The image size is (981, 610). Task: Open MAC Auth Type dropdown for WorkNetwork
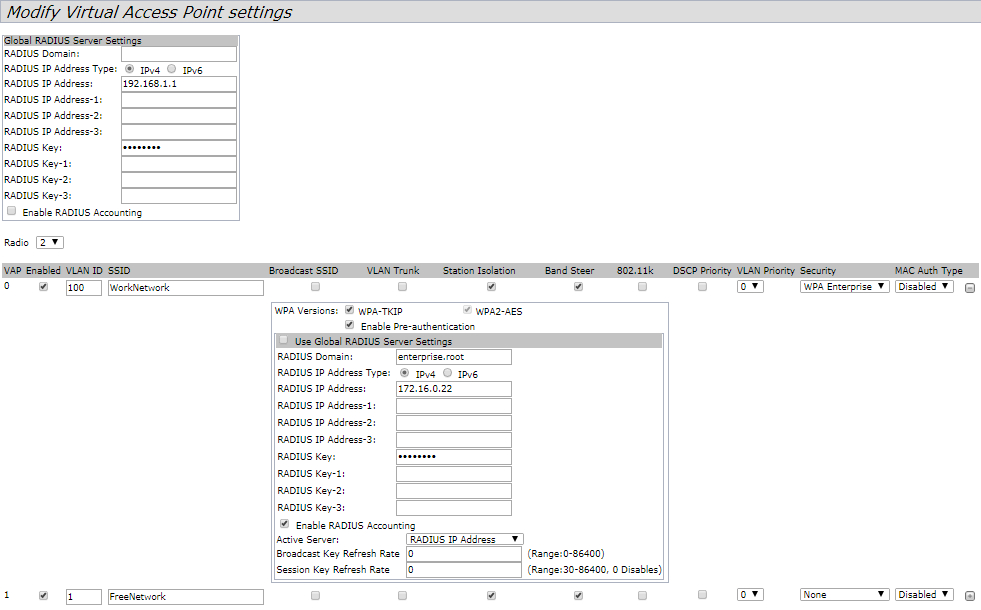tap(924, 287)
